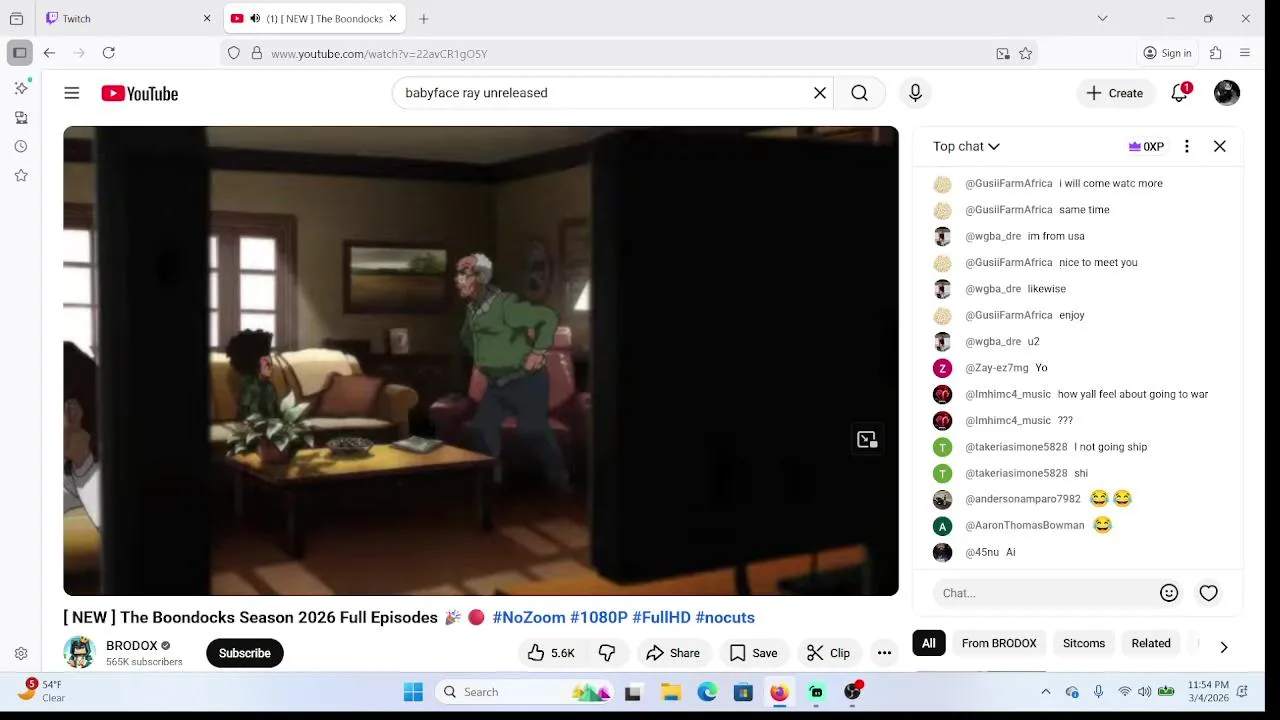Select the Related chip
Image resolution: width=1280 pixels, height=720 pixels.
[1151, 643]
